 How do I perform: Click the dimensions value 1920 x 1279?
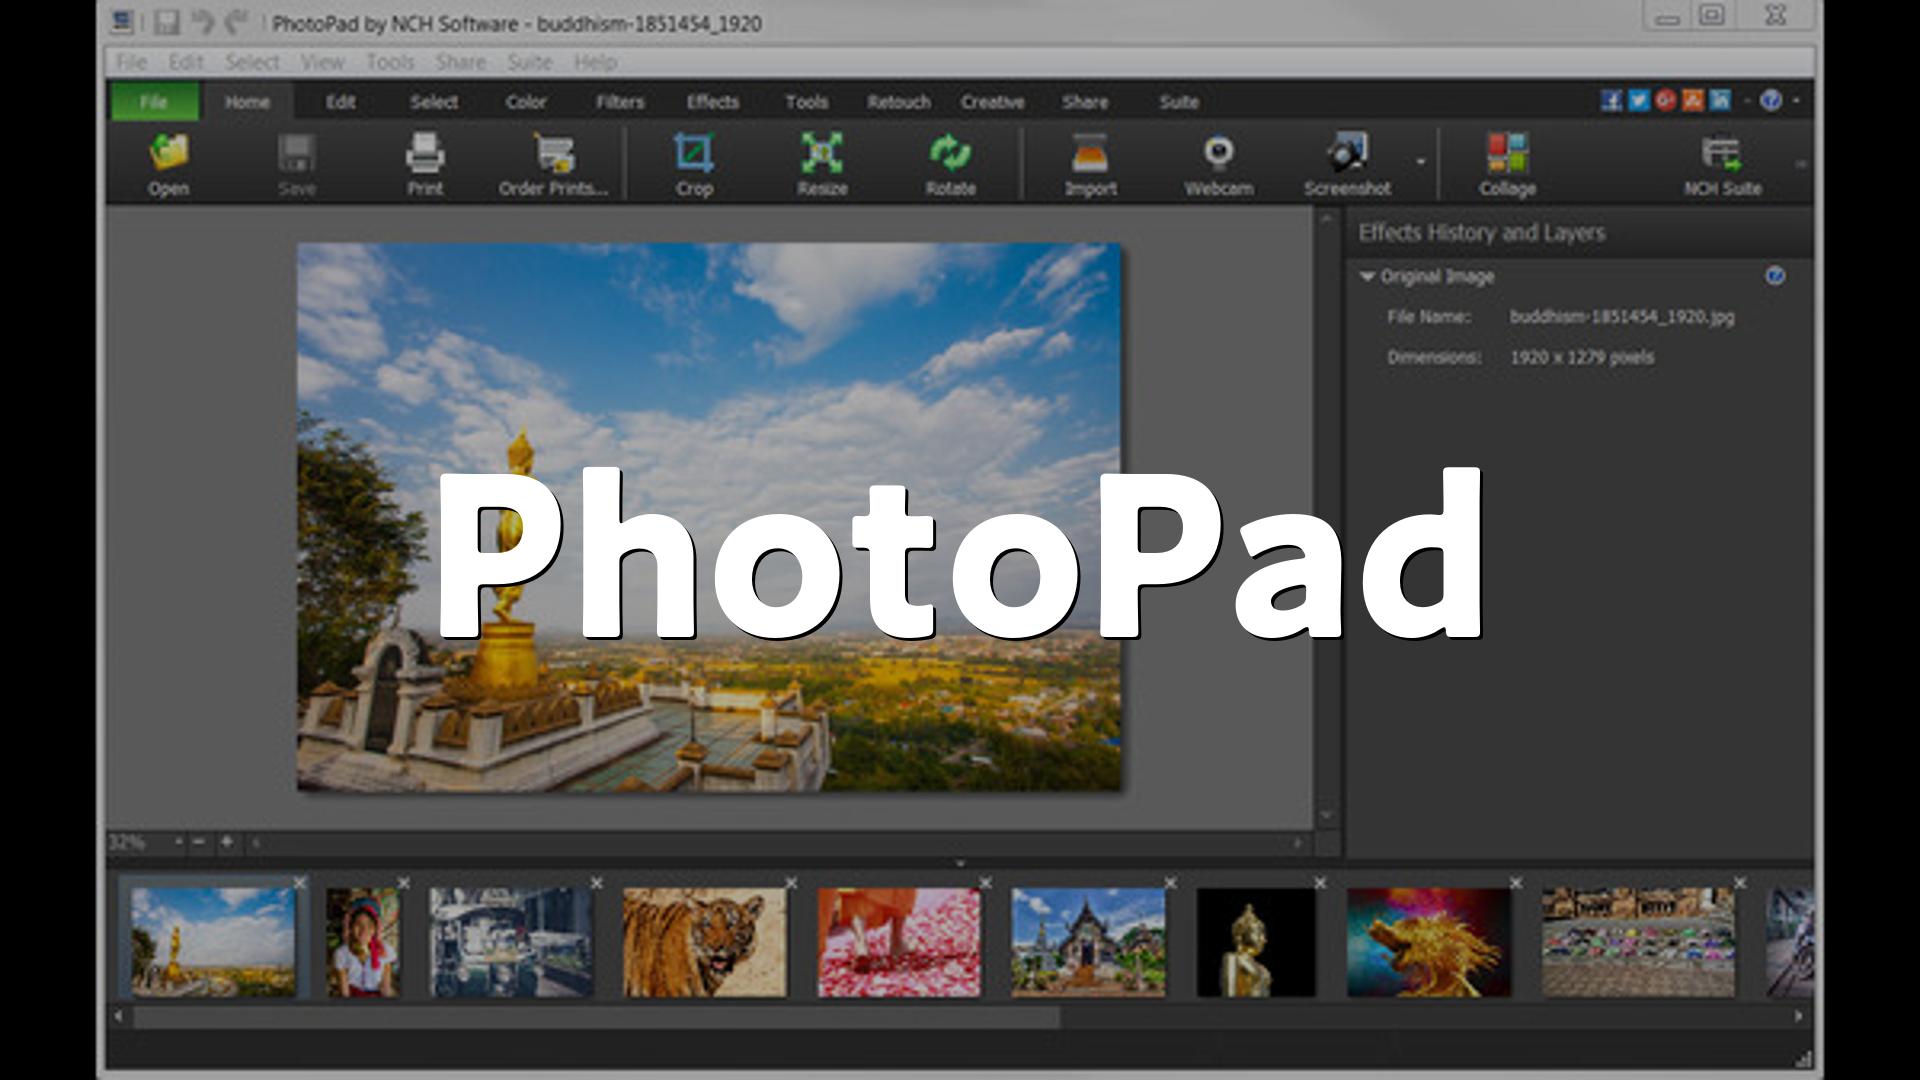(1581, 357)
